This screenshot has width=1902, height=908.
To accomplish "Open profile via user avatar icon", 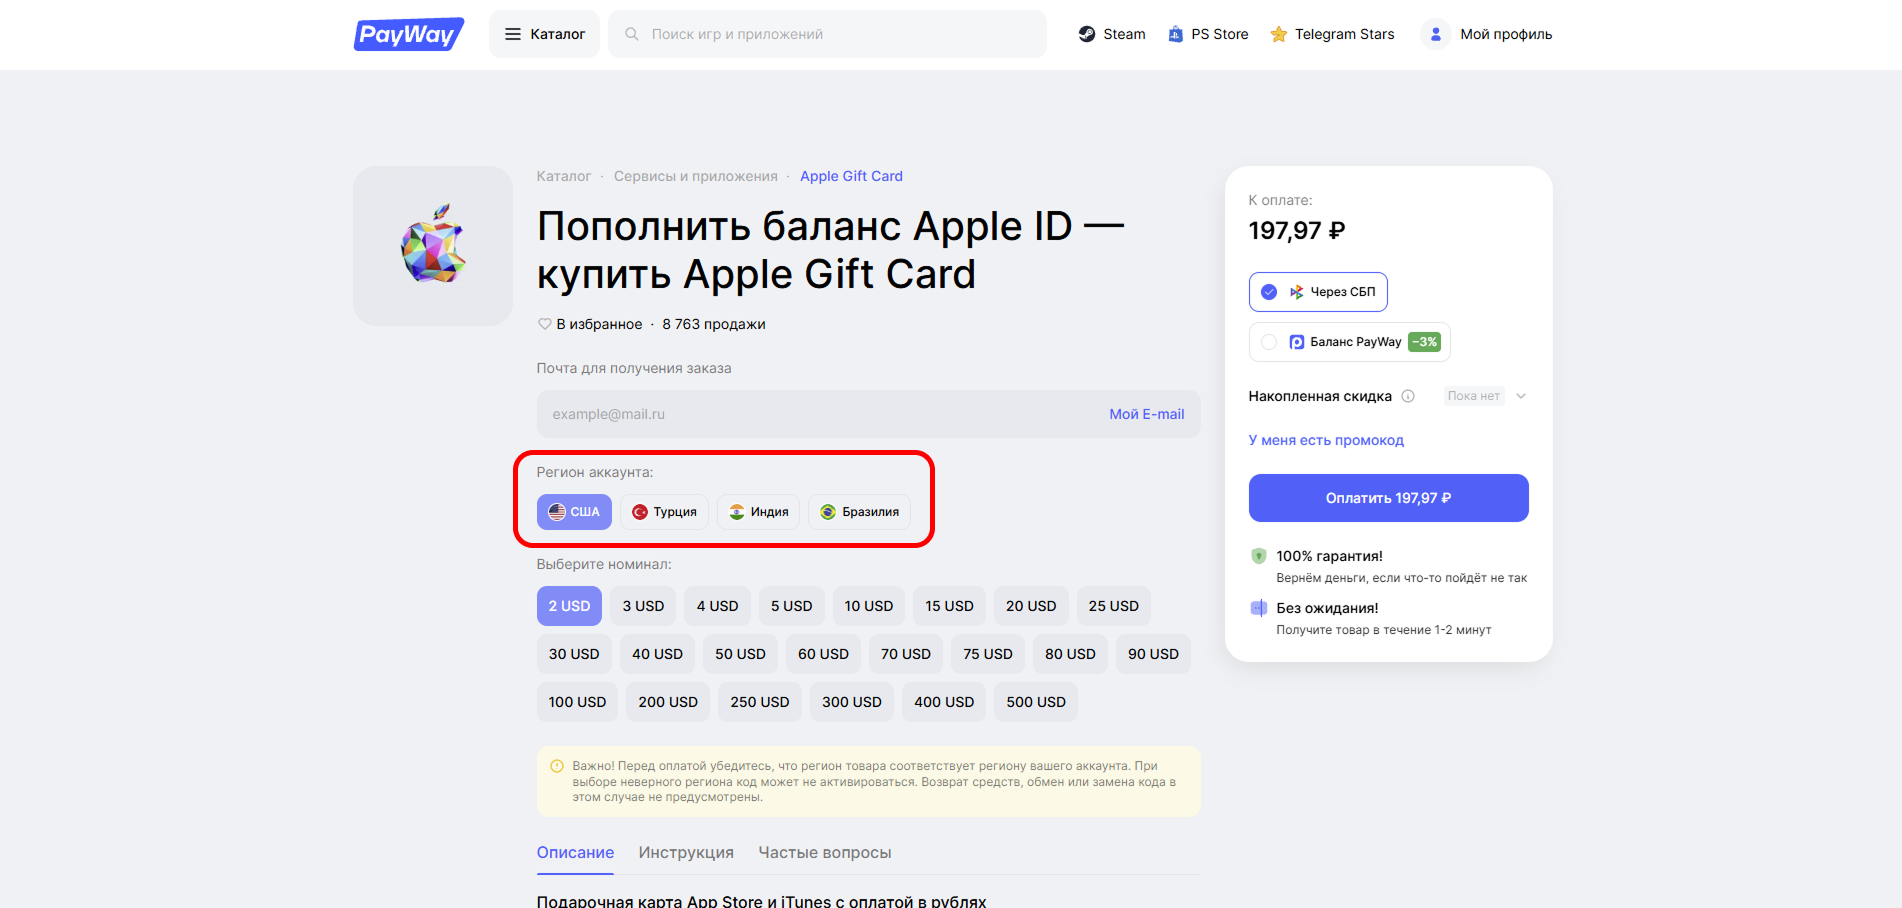I will pyautogui.click(x=1435, y=34).
